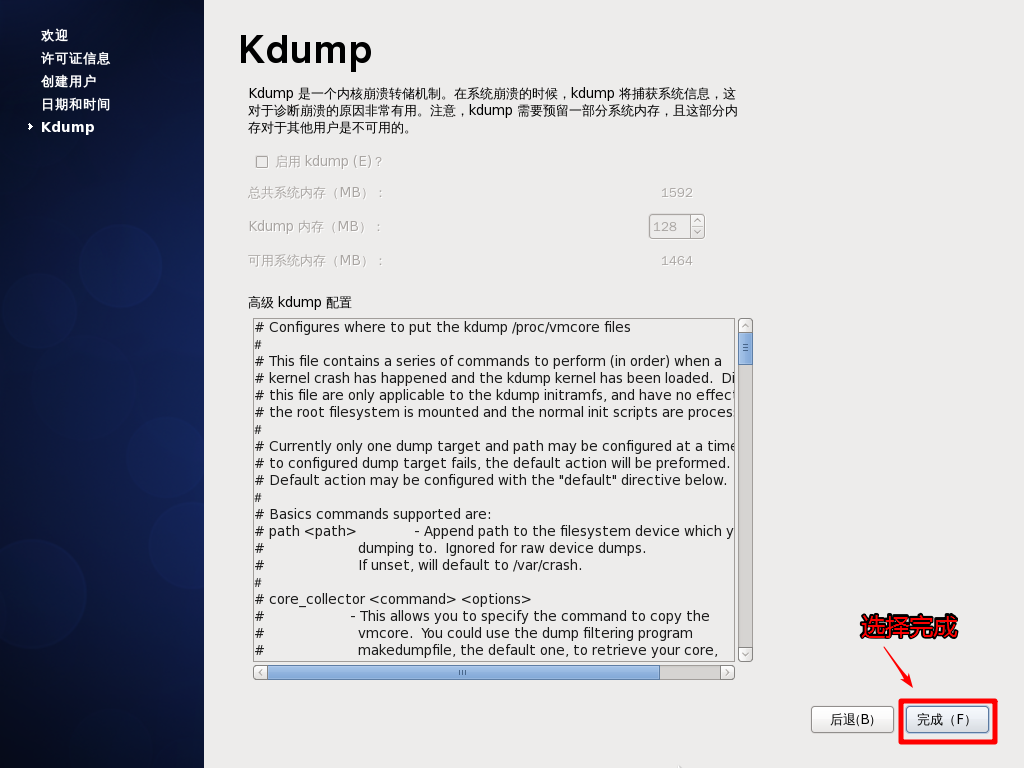Click the vertical scrollbar thumb in config box

point(745,349)
